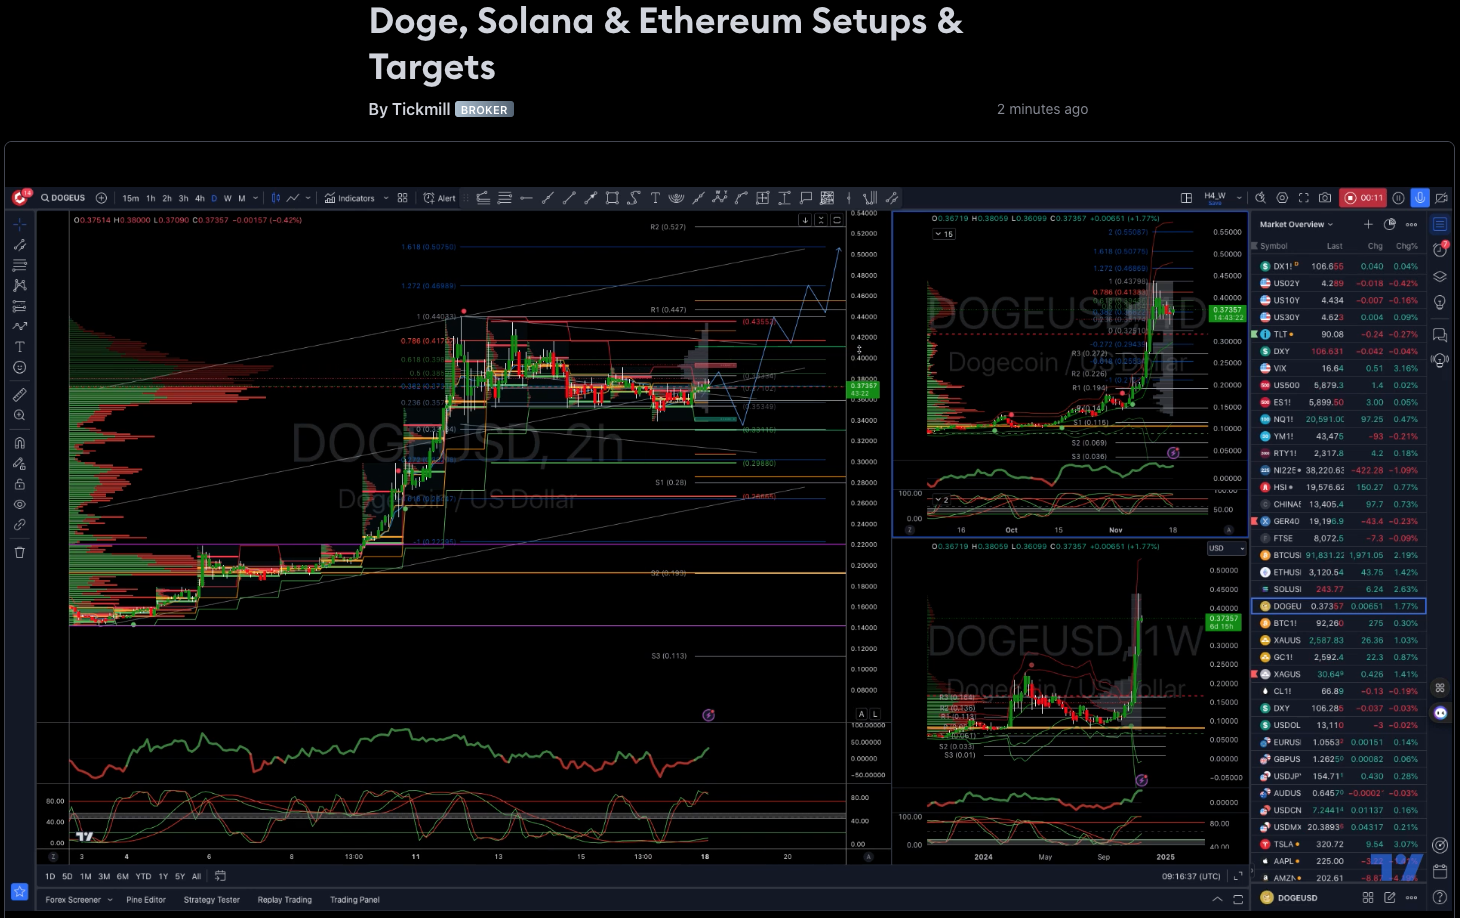Toggle the camera-off video icon
1460x918 pixels.
point(1441,198)
